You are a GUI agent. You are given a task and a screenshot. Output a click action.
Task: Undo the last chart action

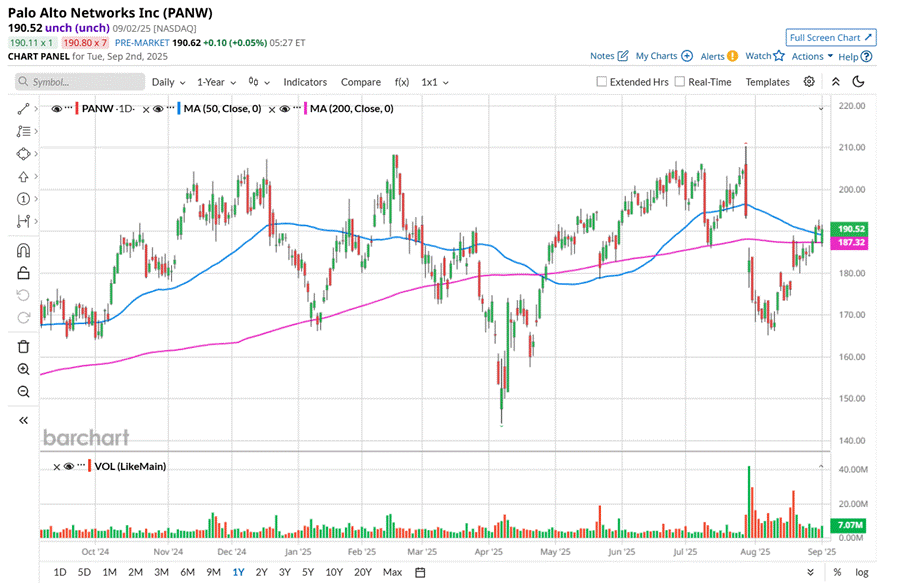coord(23,295)
